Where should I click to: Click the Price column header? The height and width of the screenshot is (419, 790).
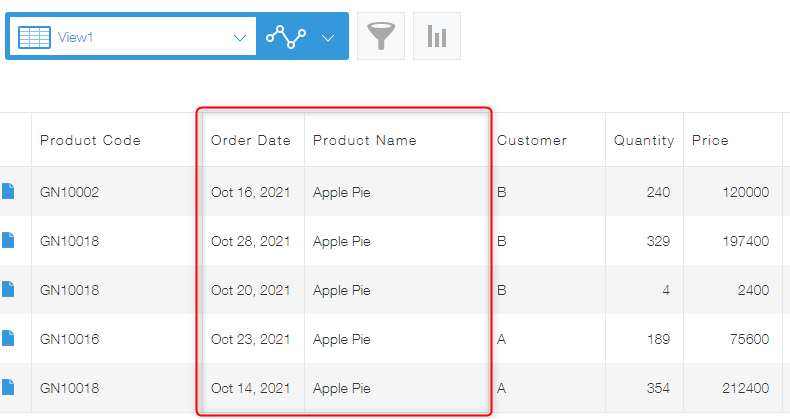(710, 140)
